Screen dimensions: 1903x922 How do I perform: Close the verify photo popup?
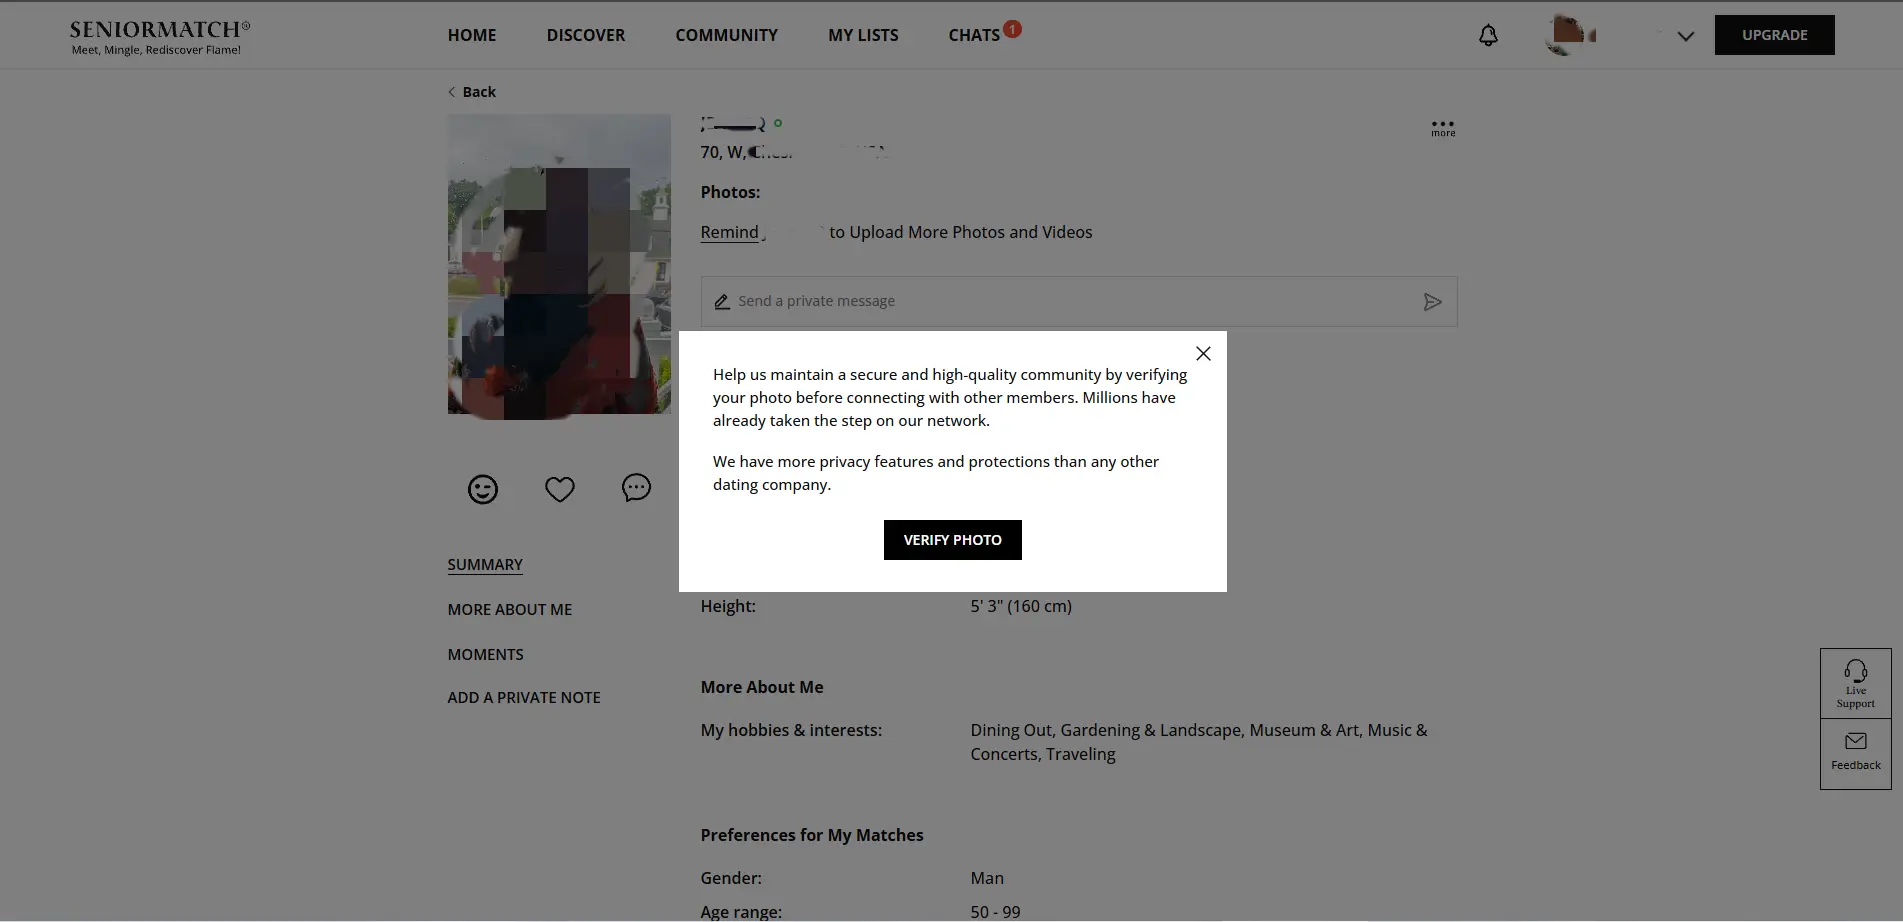[1203, 354]
